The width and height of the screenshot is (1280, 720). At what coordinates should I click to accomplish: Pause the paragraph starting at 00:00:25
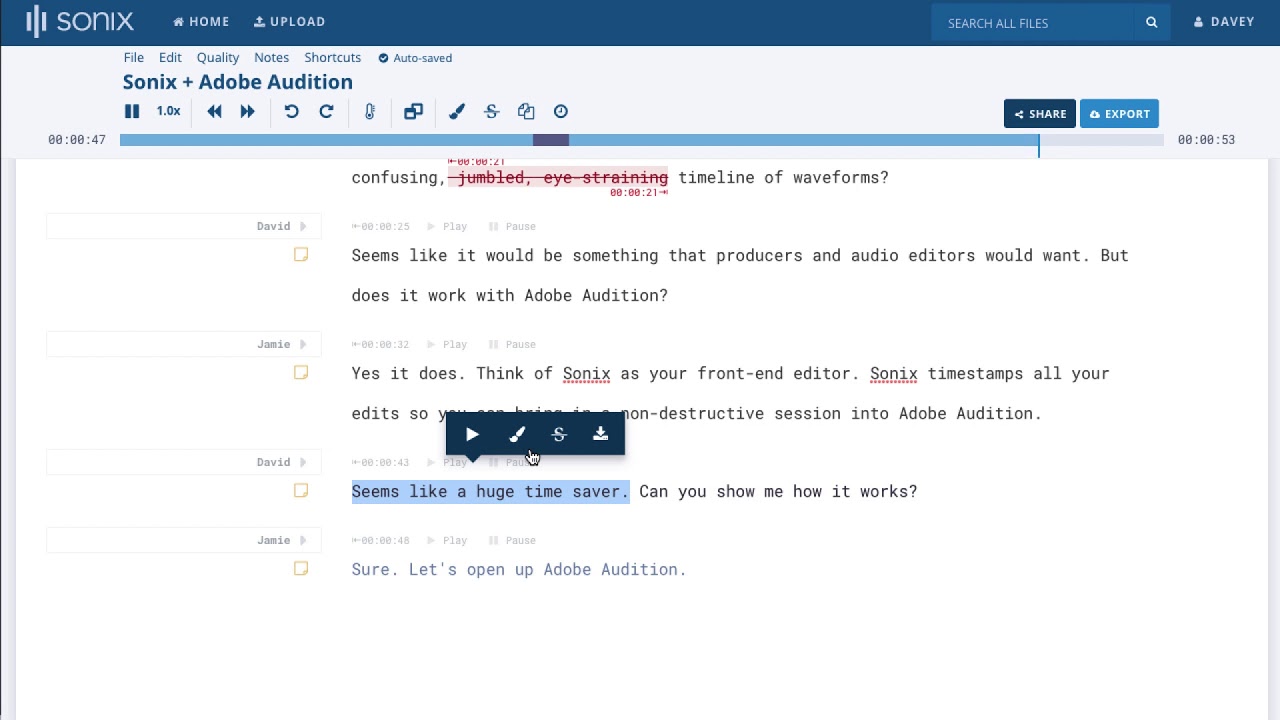[x=512, y=227]
